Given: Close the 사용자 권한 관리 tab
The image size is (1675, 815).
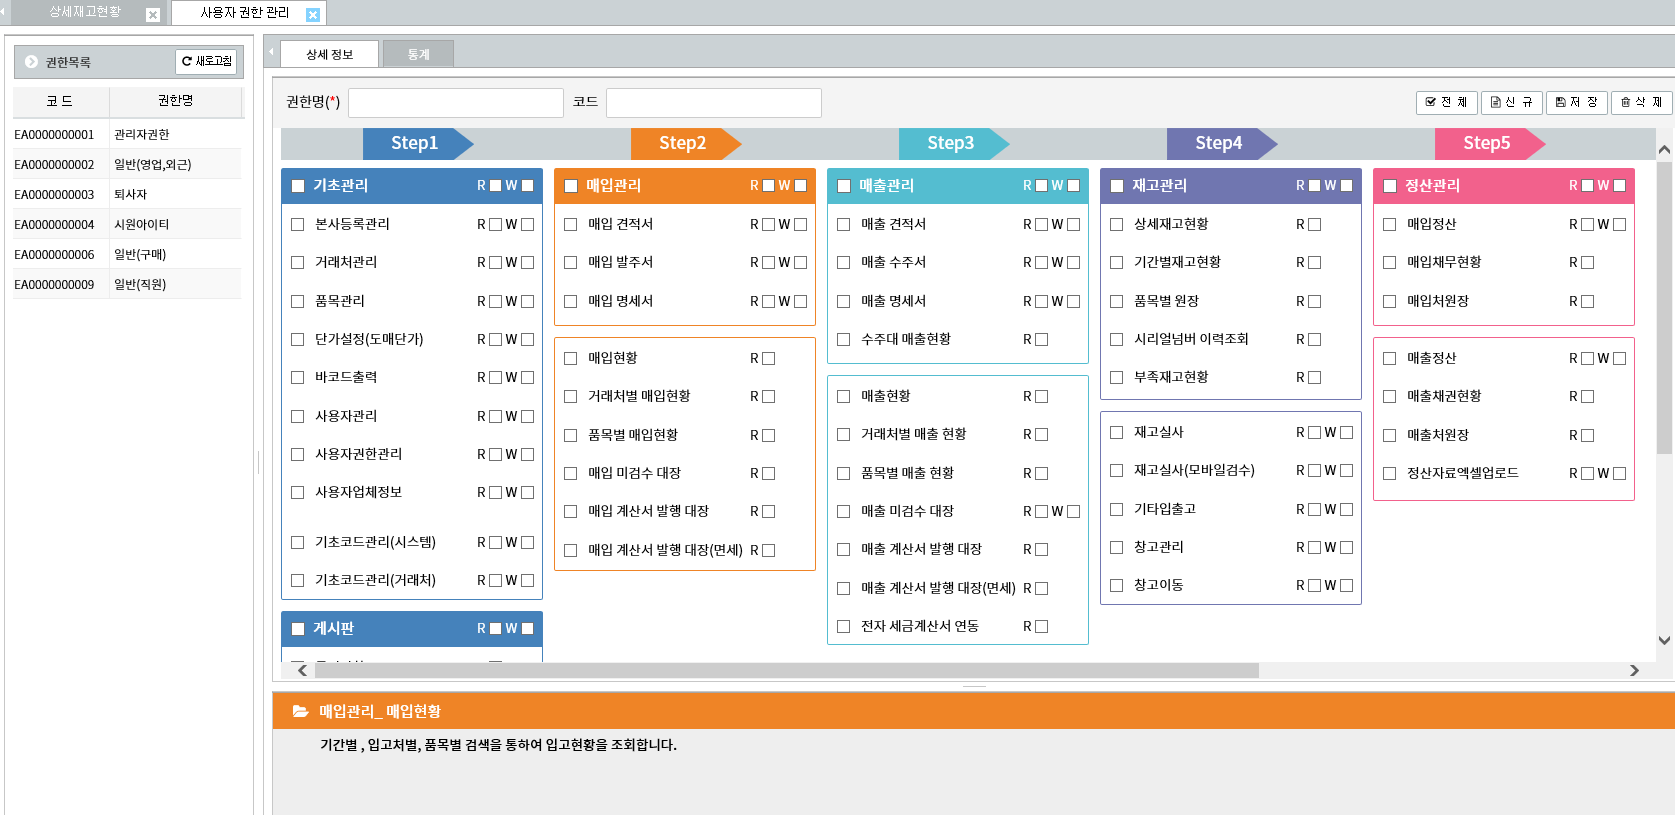Looking at the screenshot, I should (312, 15).
